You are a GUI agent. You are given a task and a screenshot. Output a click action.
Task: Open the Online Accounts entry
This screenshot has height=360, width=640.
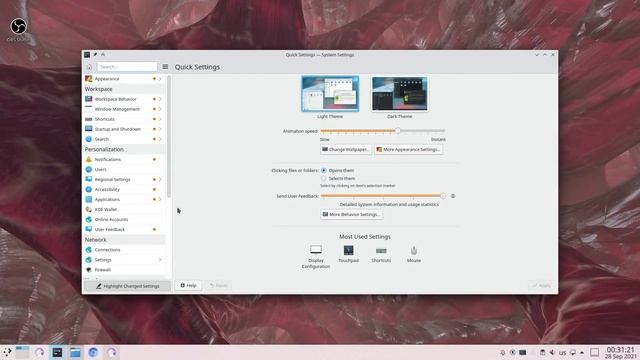tap(124, 219)
